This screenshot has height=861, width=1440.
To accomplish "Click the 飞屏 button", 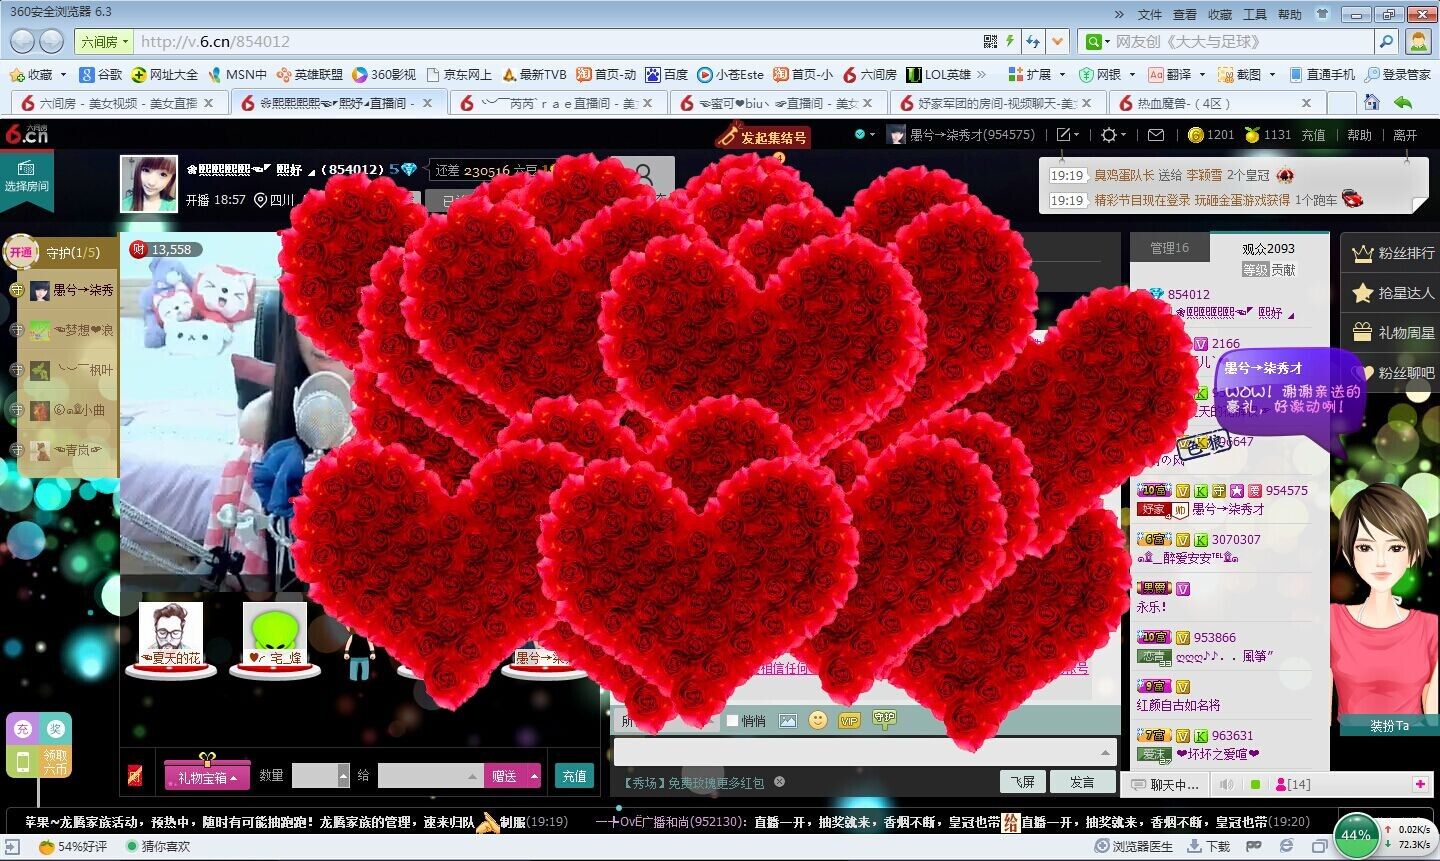I will click(1023, 782).
